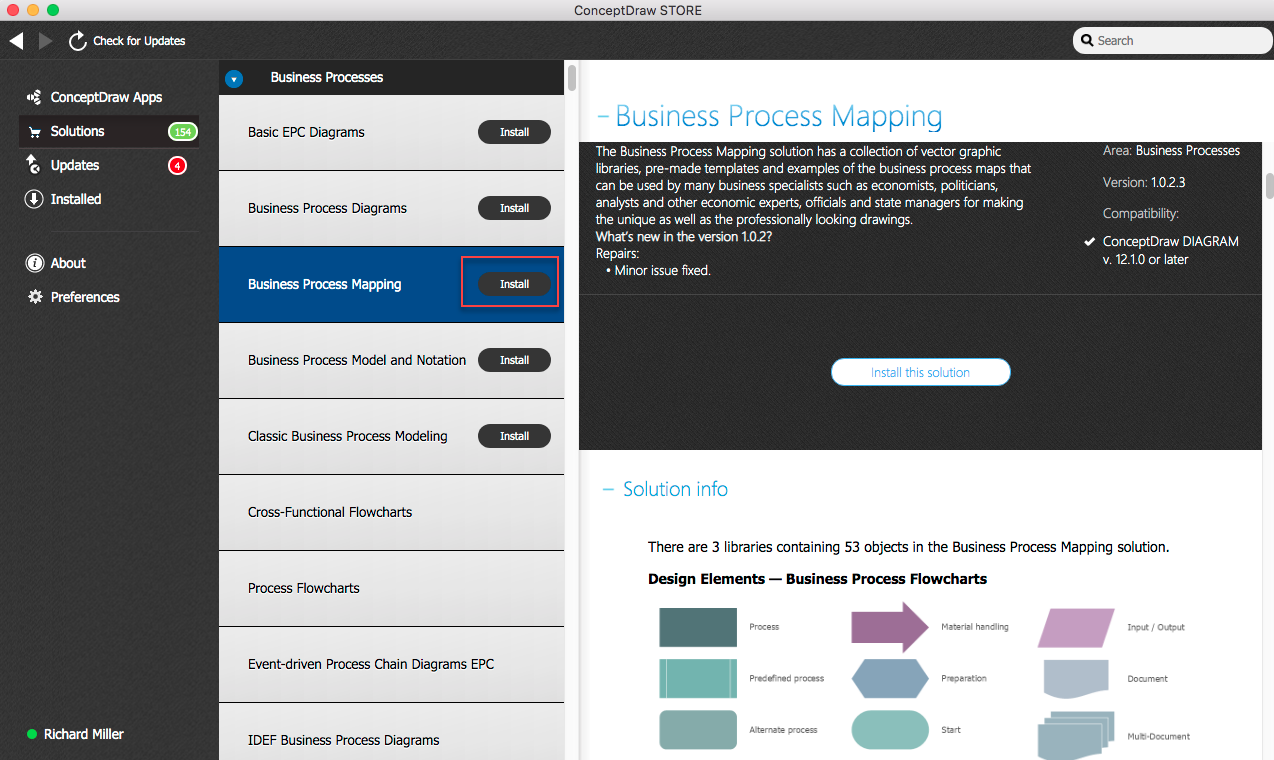The image size is (1274, 760).
Task: Click the Version: 1.0.2.3 text
Action: (x=1146, y=183)
